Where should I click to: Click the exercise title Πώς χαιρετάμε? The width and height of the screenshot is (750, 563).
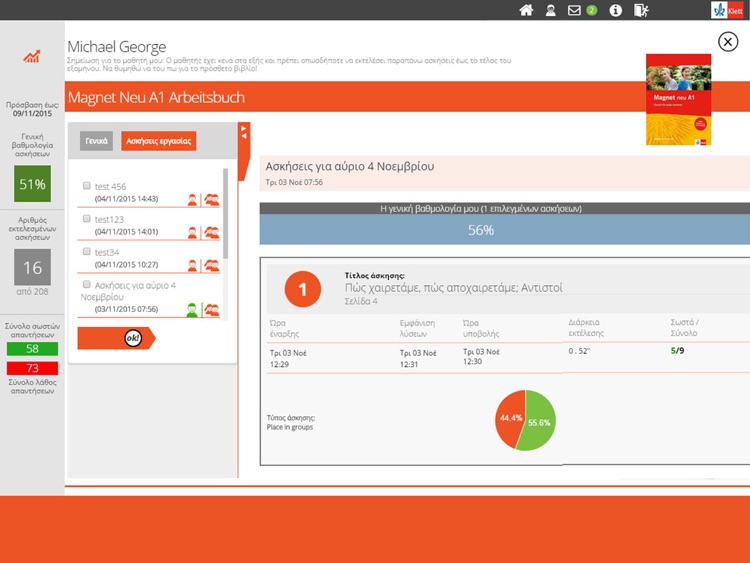click(x=453, y=287)
